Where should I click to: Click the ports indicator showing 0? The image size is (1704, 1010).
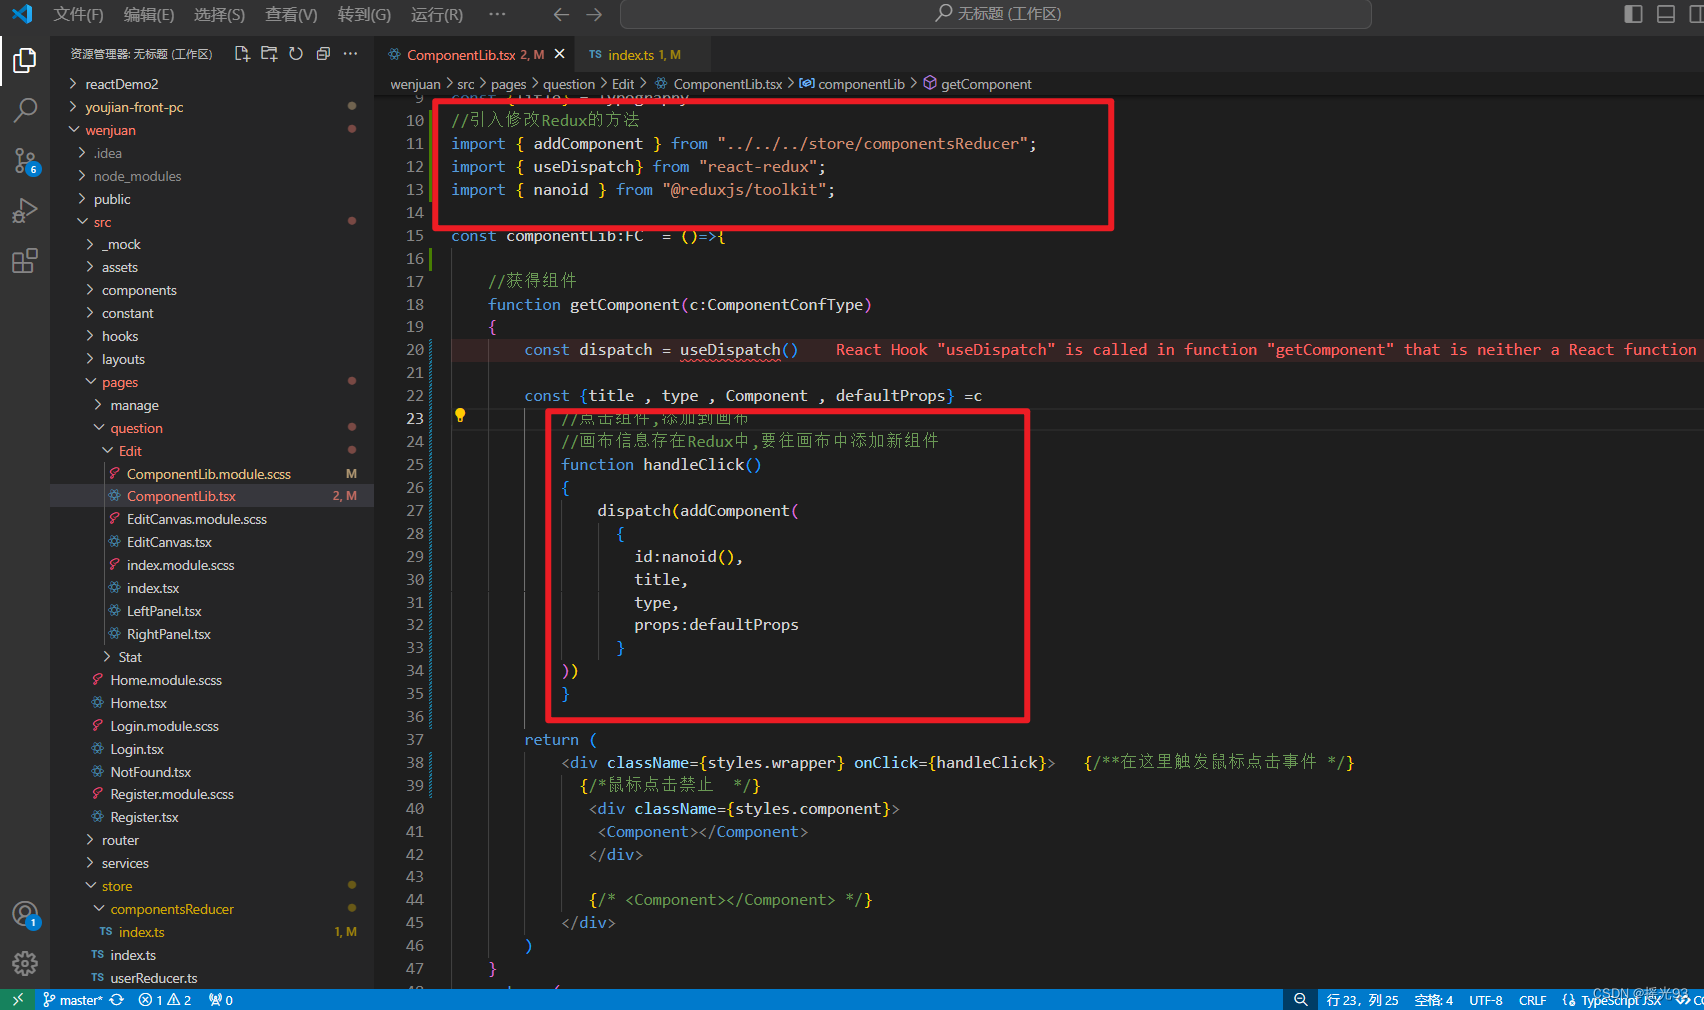point(220,1000)
